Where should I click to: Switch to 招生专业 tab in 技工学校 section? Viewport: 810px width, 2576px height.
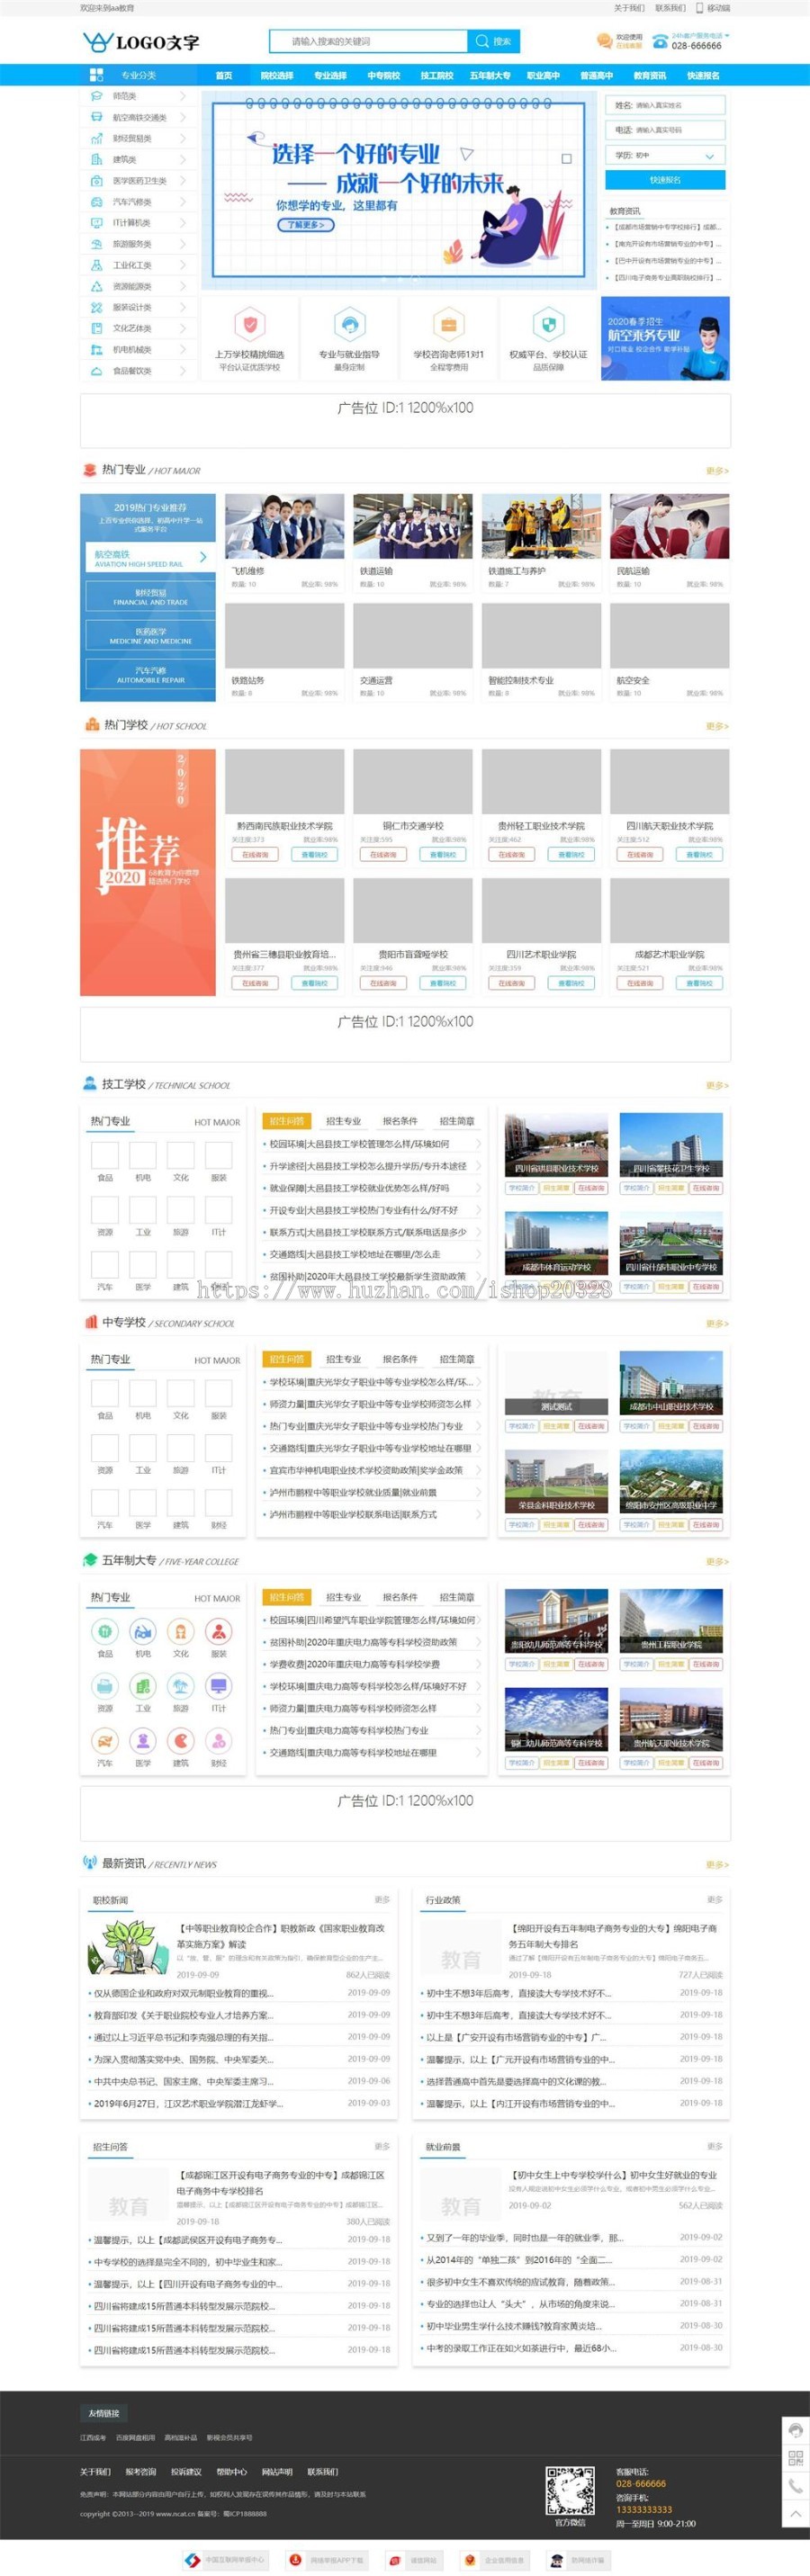343,1121
